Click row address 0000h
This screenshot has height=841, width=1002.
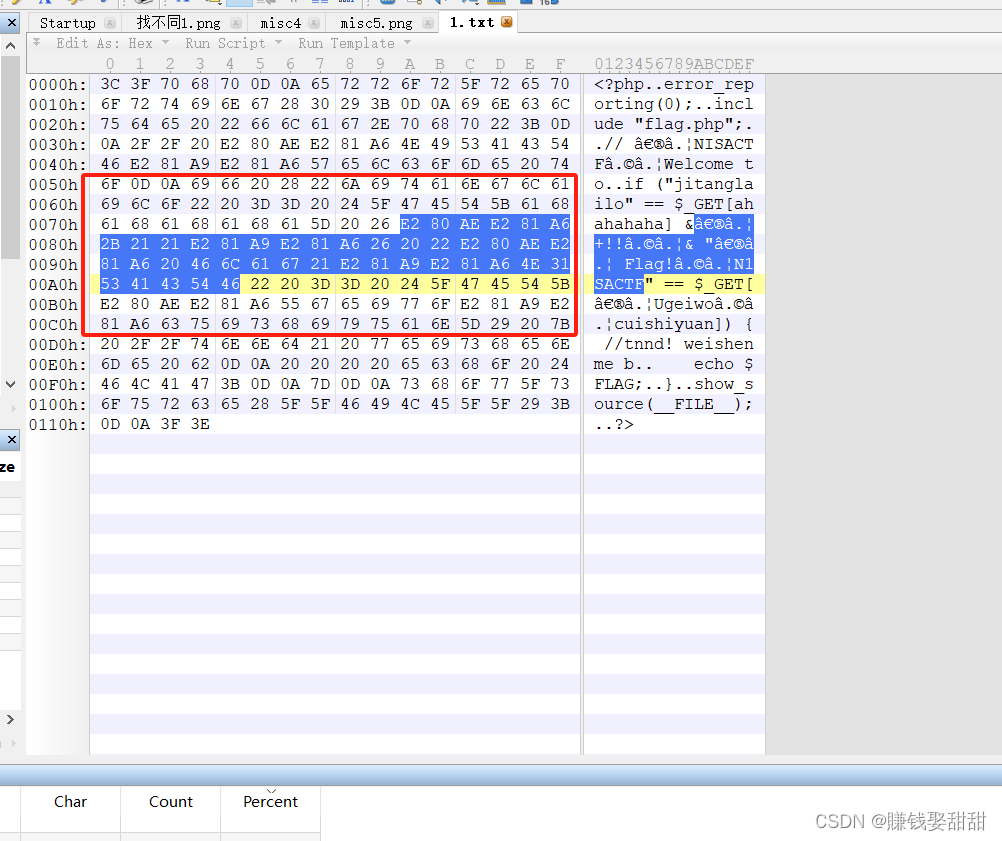(x=58, y=84)
